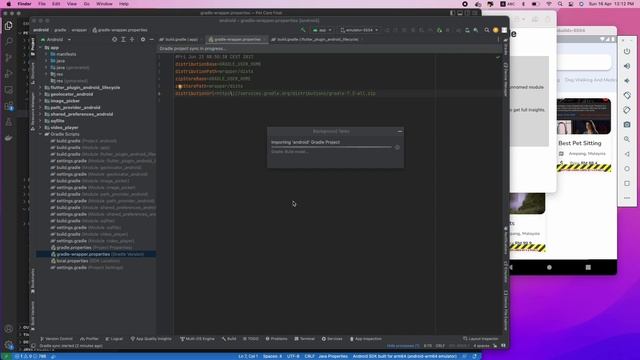
Task: Take an emulator screenshot with the camera icon
Action: click(627, 124)
